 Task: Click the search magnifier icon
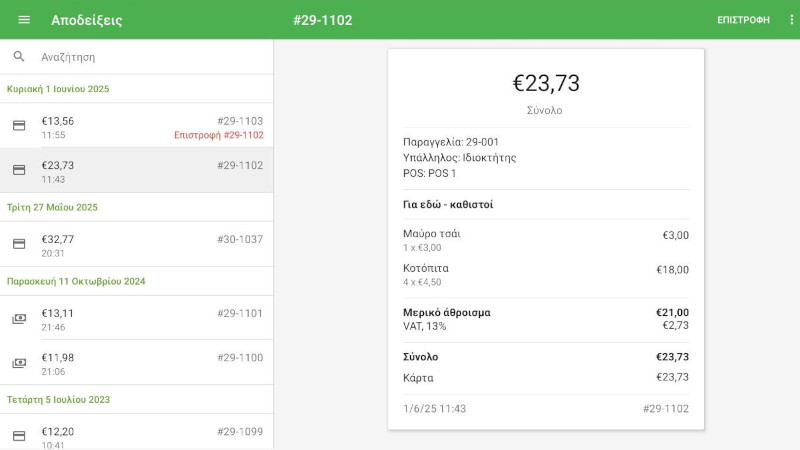tap(19, 57)
